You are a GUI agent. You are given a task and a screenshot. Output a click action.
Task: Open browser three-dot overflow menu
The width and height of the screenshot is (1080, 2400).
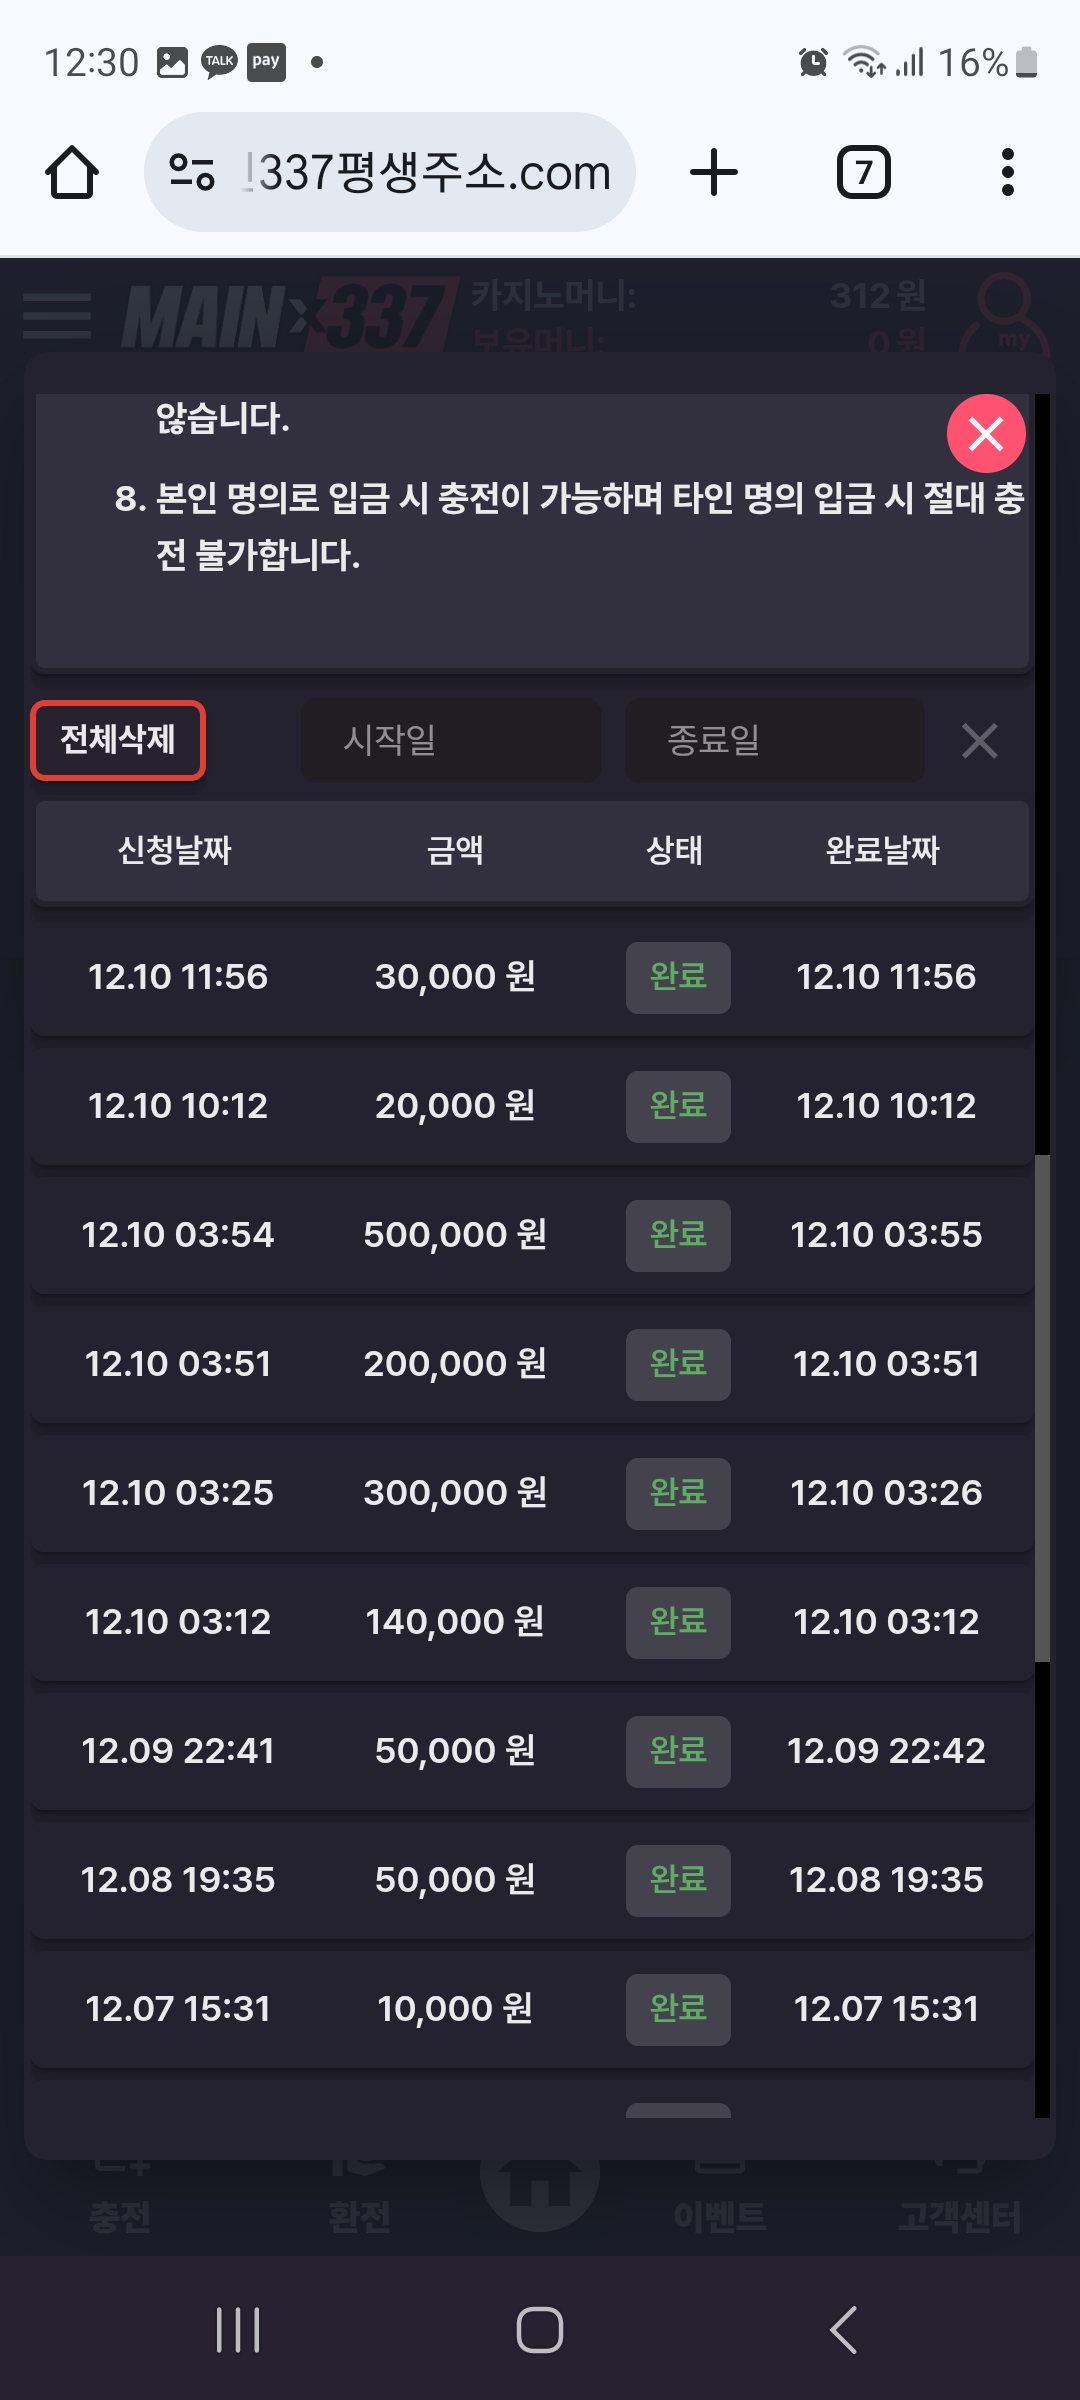pyautogui.click(x=1007, y=172)
